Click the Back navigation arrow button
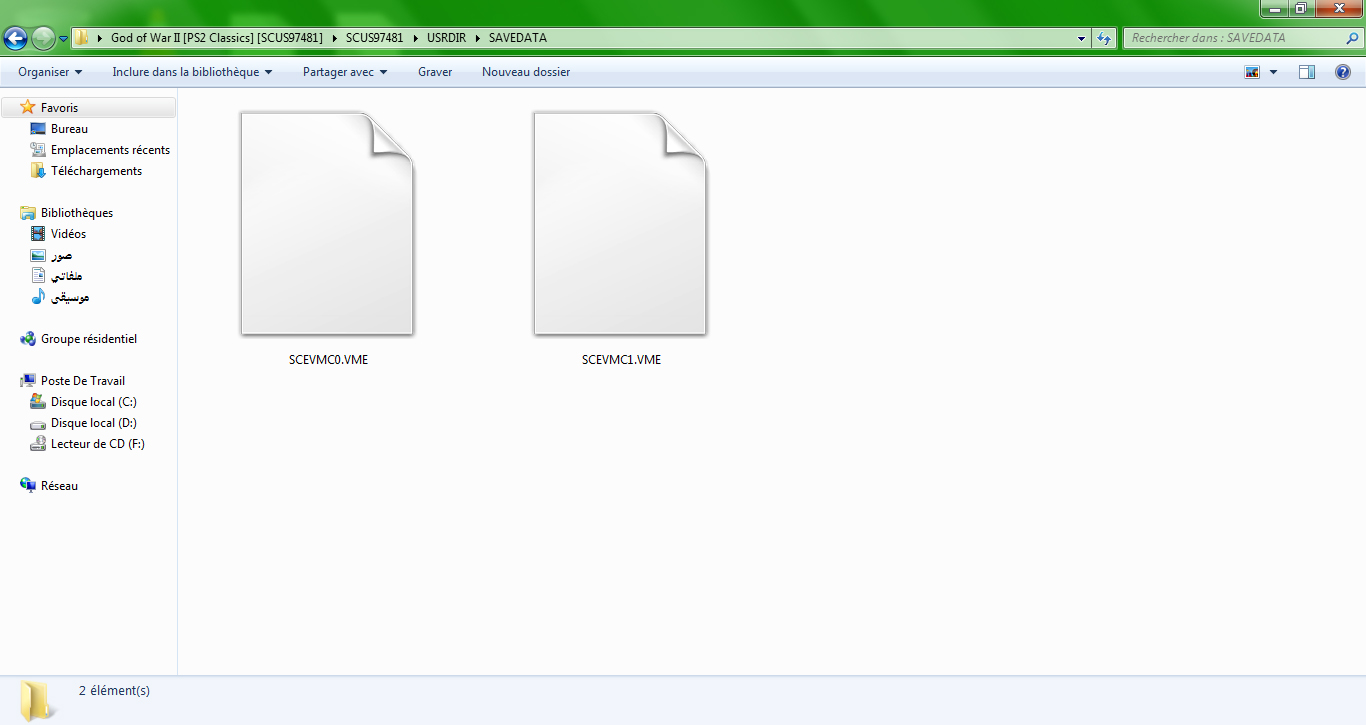The height and width of the screenshot is (725, 1366). [x=16, y=39]
